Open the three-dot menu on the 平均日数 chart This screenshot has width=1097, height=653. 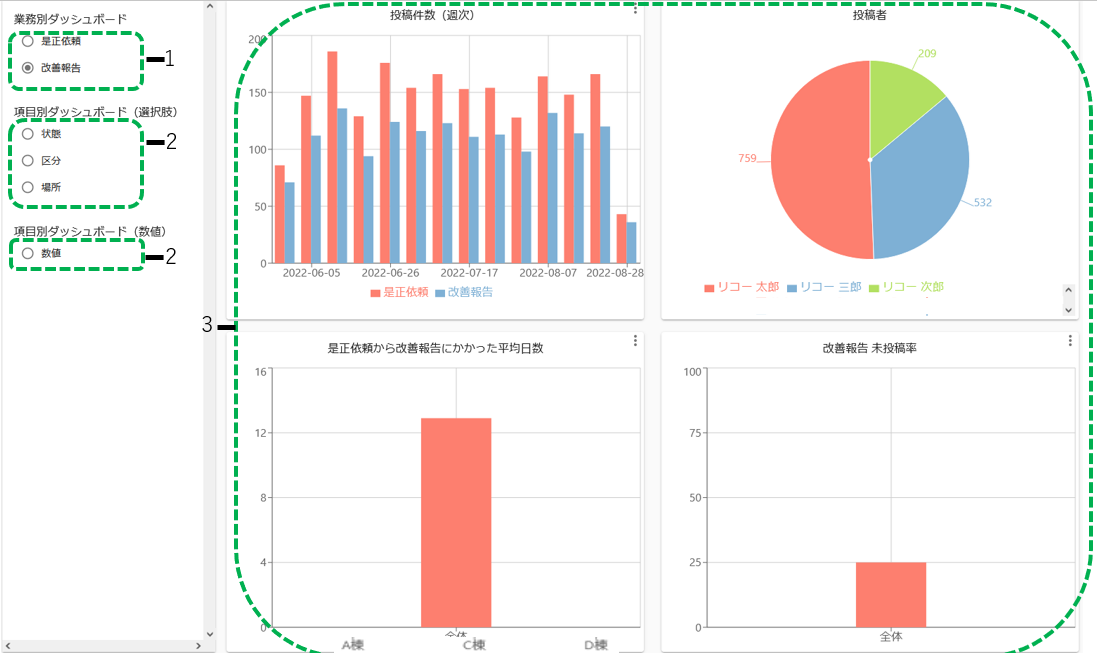(x=636, y=341)
